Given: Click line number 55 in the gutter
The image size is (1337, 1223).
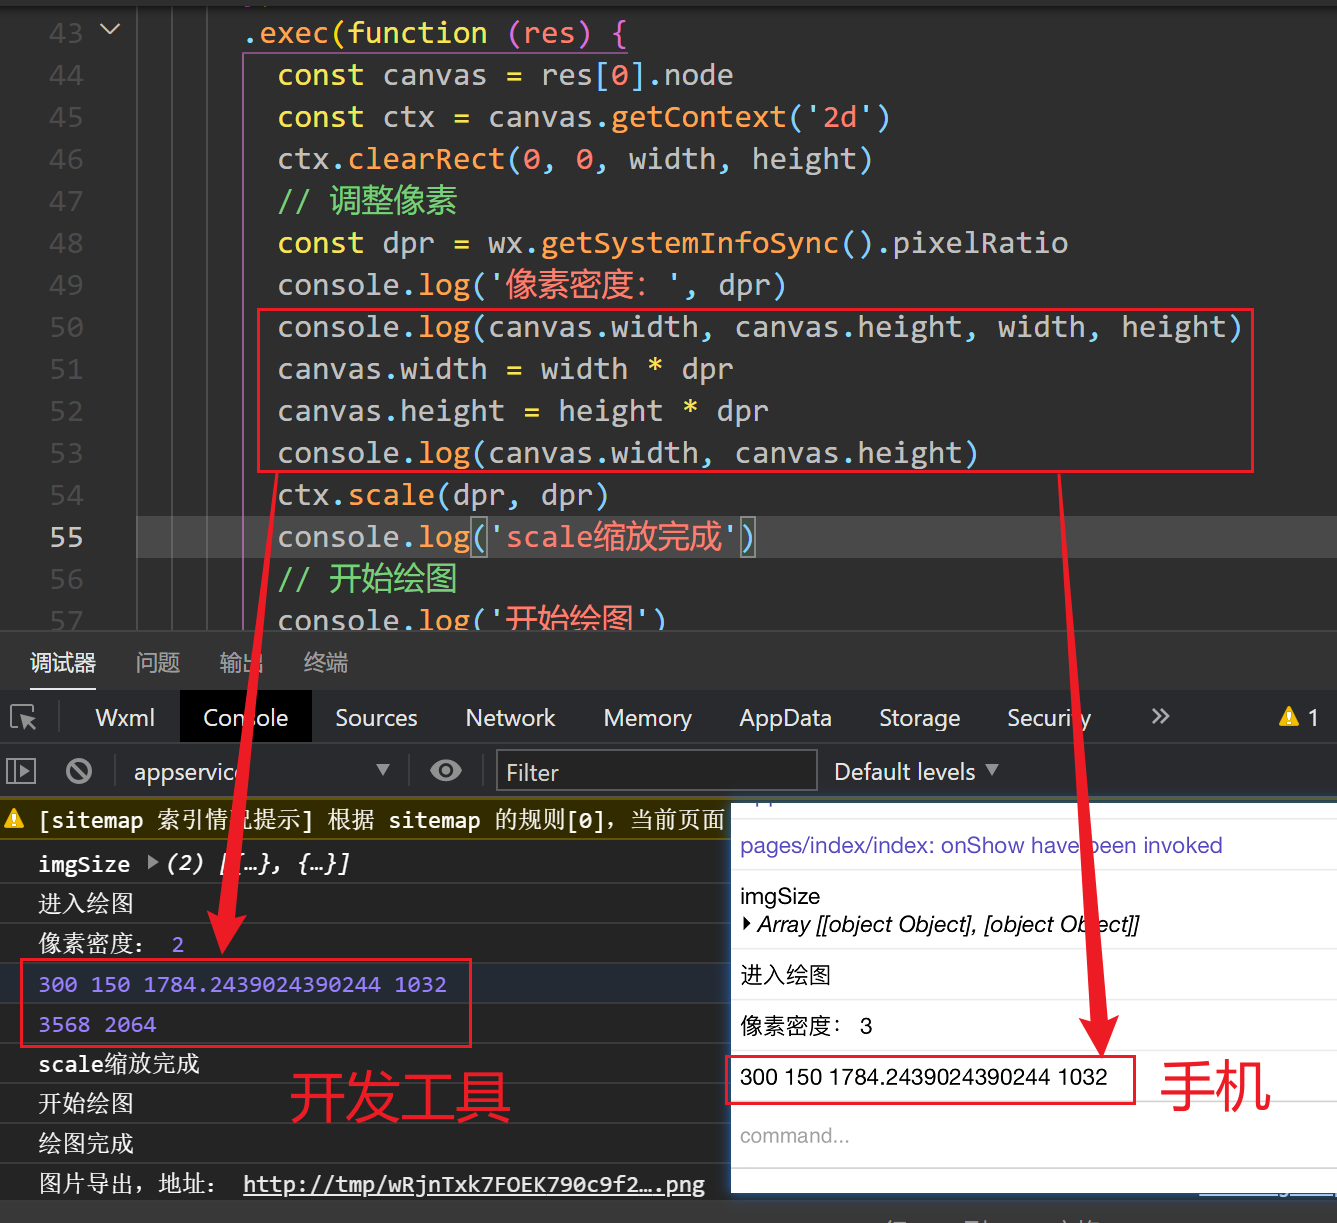Looking at the screenshot, I should pos(66,537).
